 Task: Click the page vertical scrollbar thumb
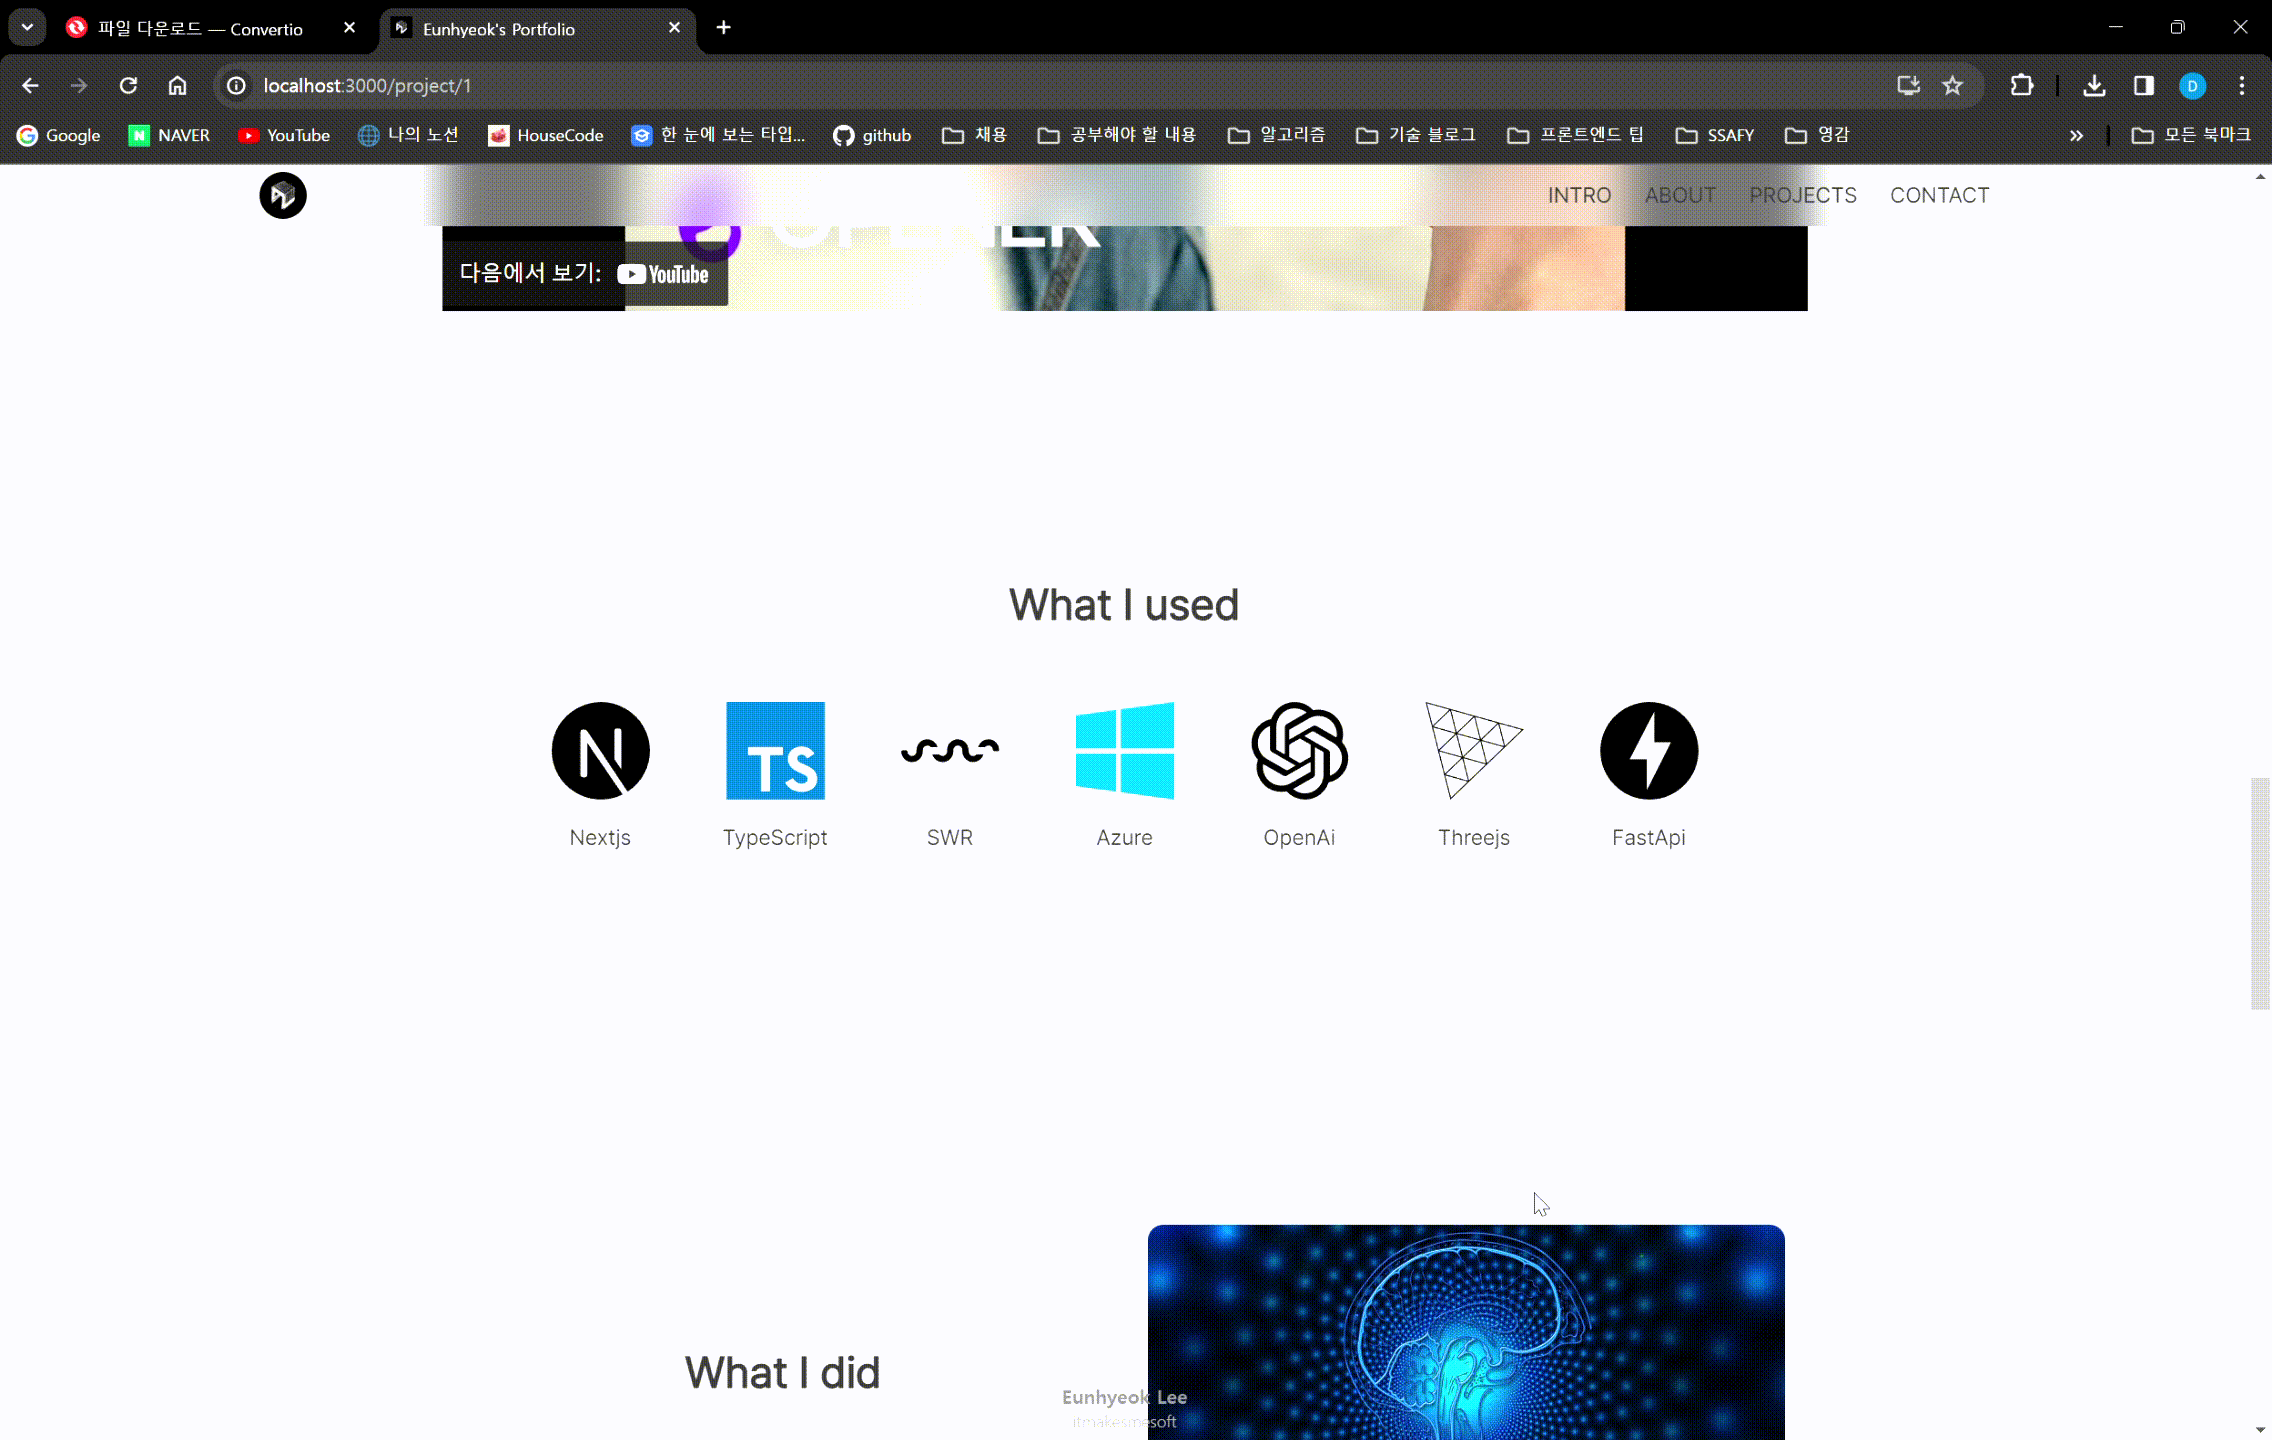[x=2260, y=893]
